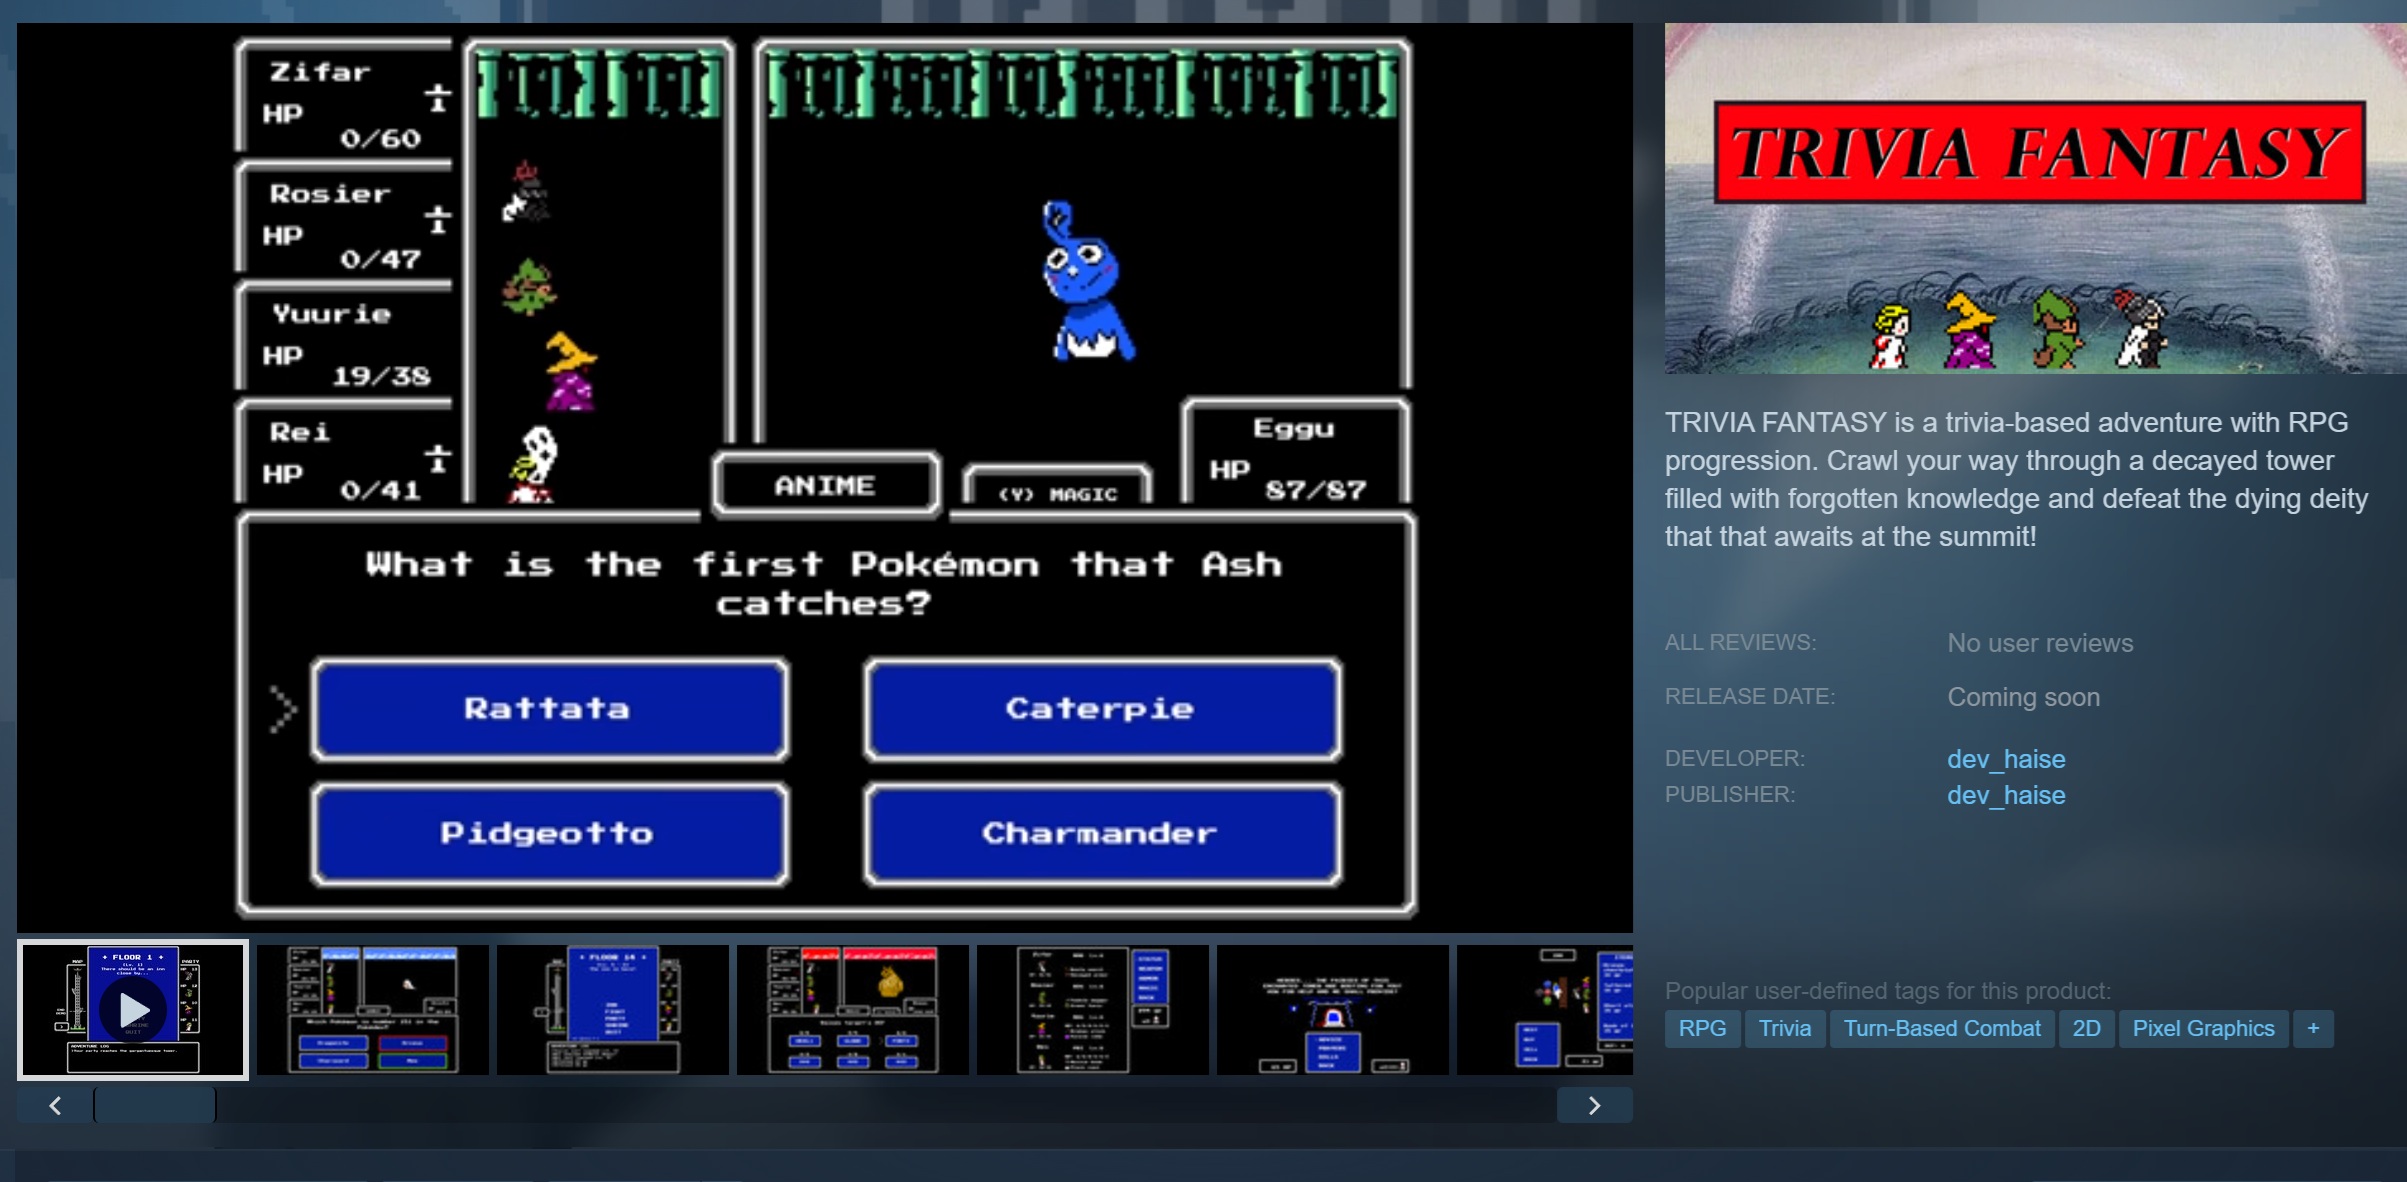Screen dimensions: 2407x1182
Task: Select the Turn-Based Combat tag
Action: (1941, 1028)
